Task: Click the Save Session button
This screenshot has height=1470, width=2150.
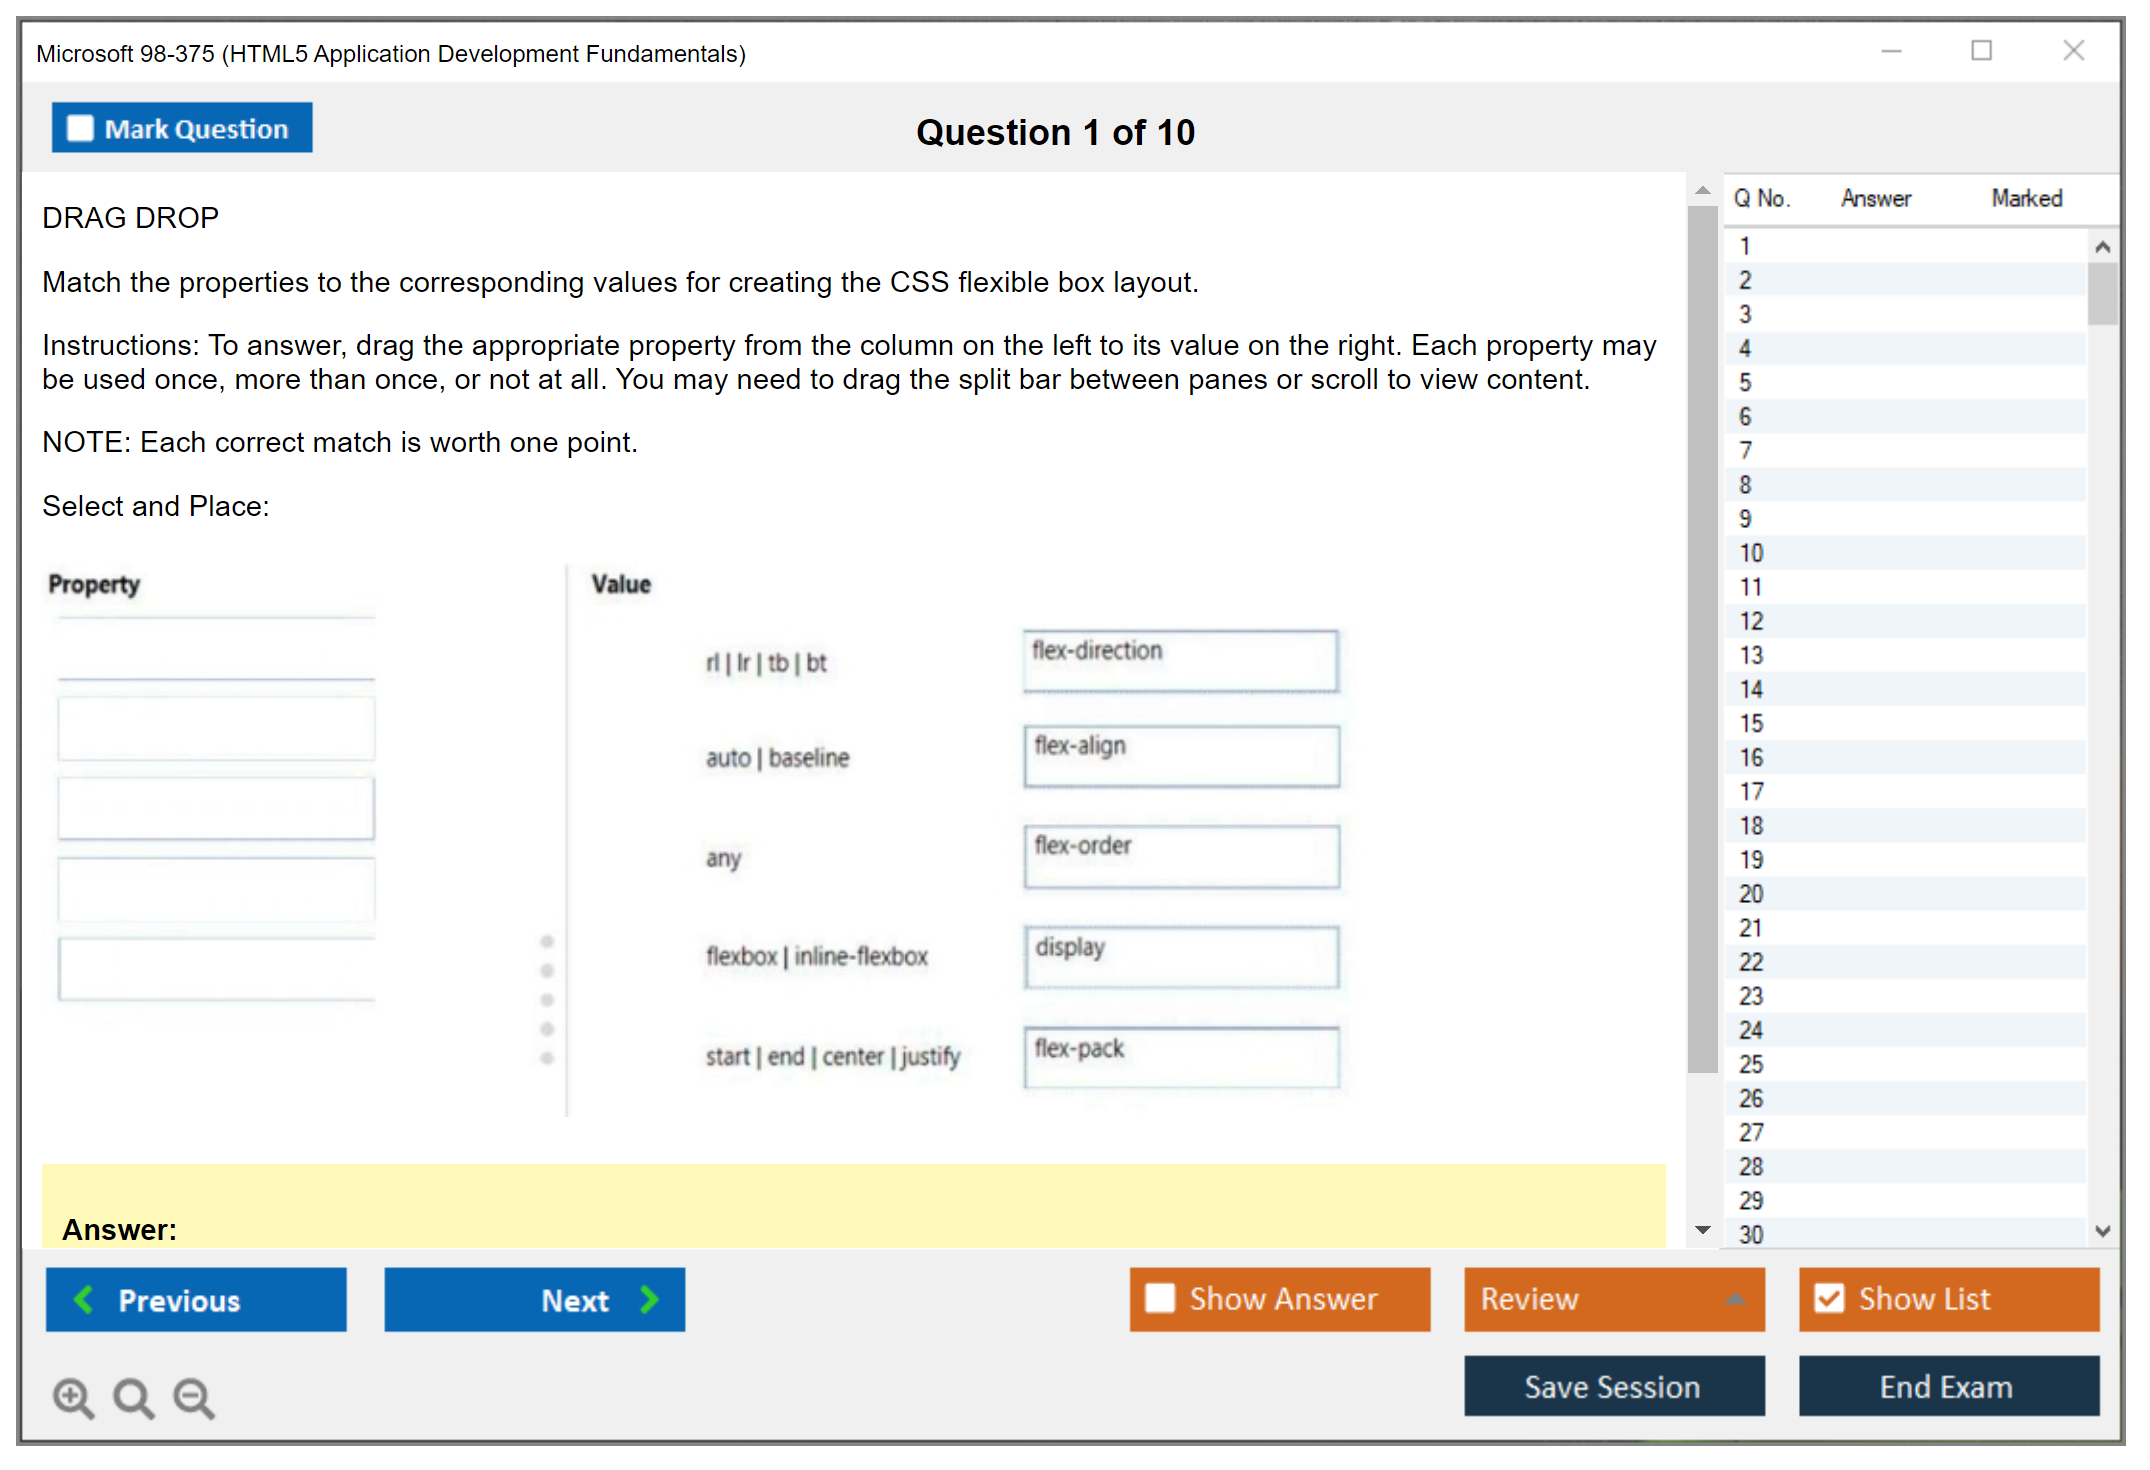Action: 1613,1386
